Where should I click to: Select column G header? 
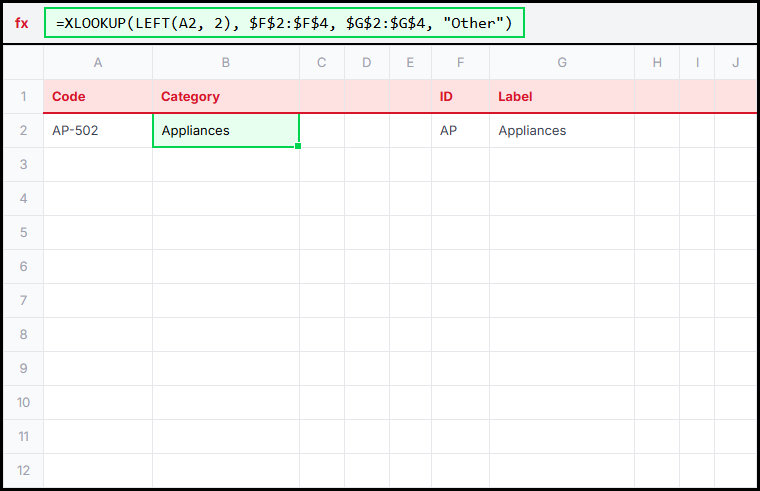[x=562, y=63]
